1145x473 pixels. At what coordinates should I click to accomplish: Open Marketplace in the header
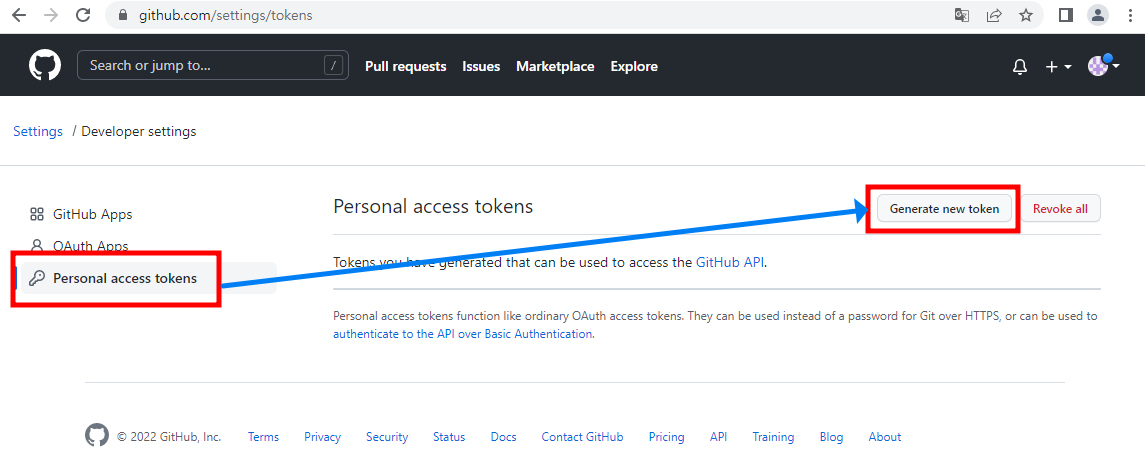tap(555, 66)
